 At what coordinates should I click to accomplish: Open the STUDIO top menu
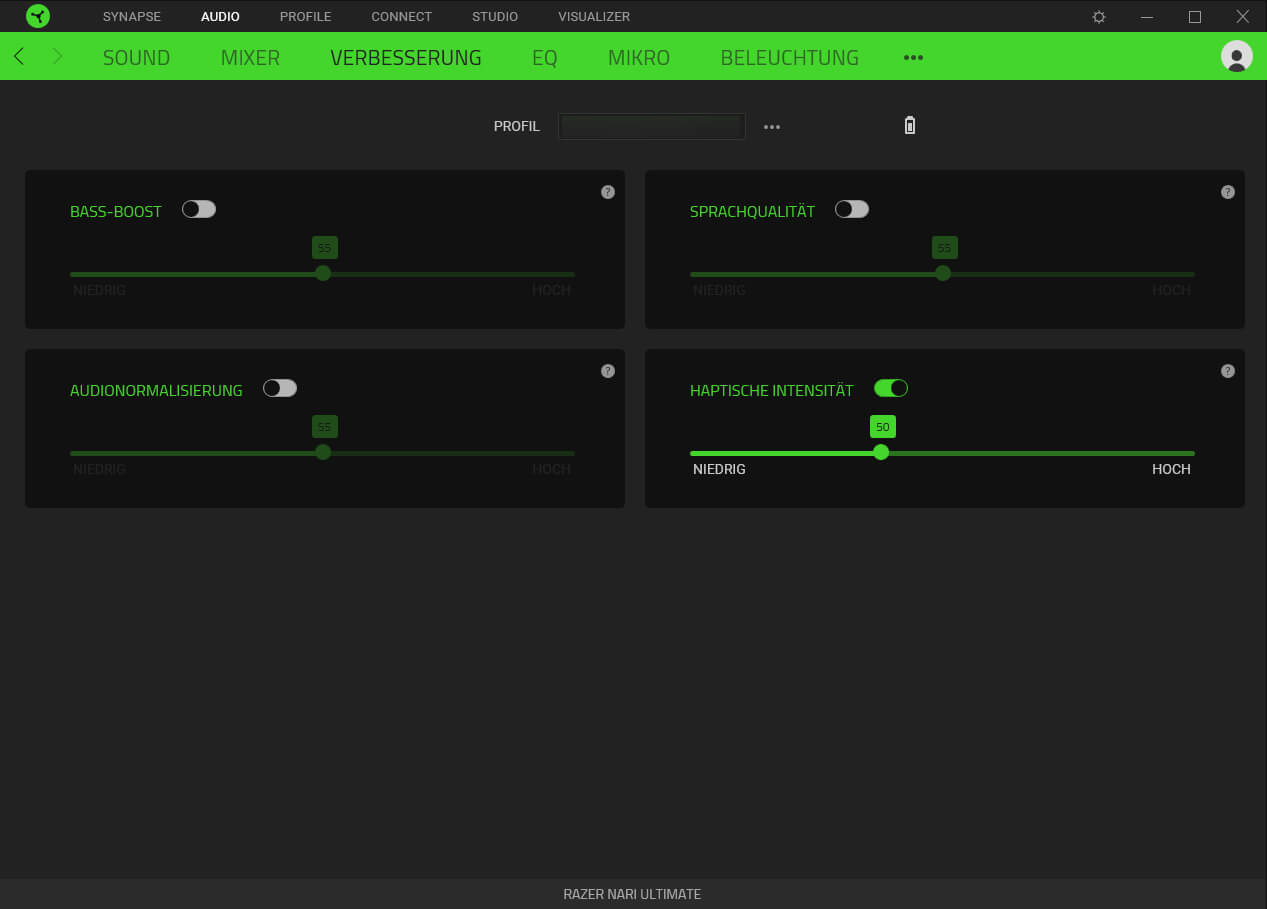click(495, 17)
